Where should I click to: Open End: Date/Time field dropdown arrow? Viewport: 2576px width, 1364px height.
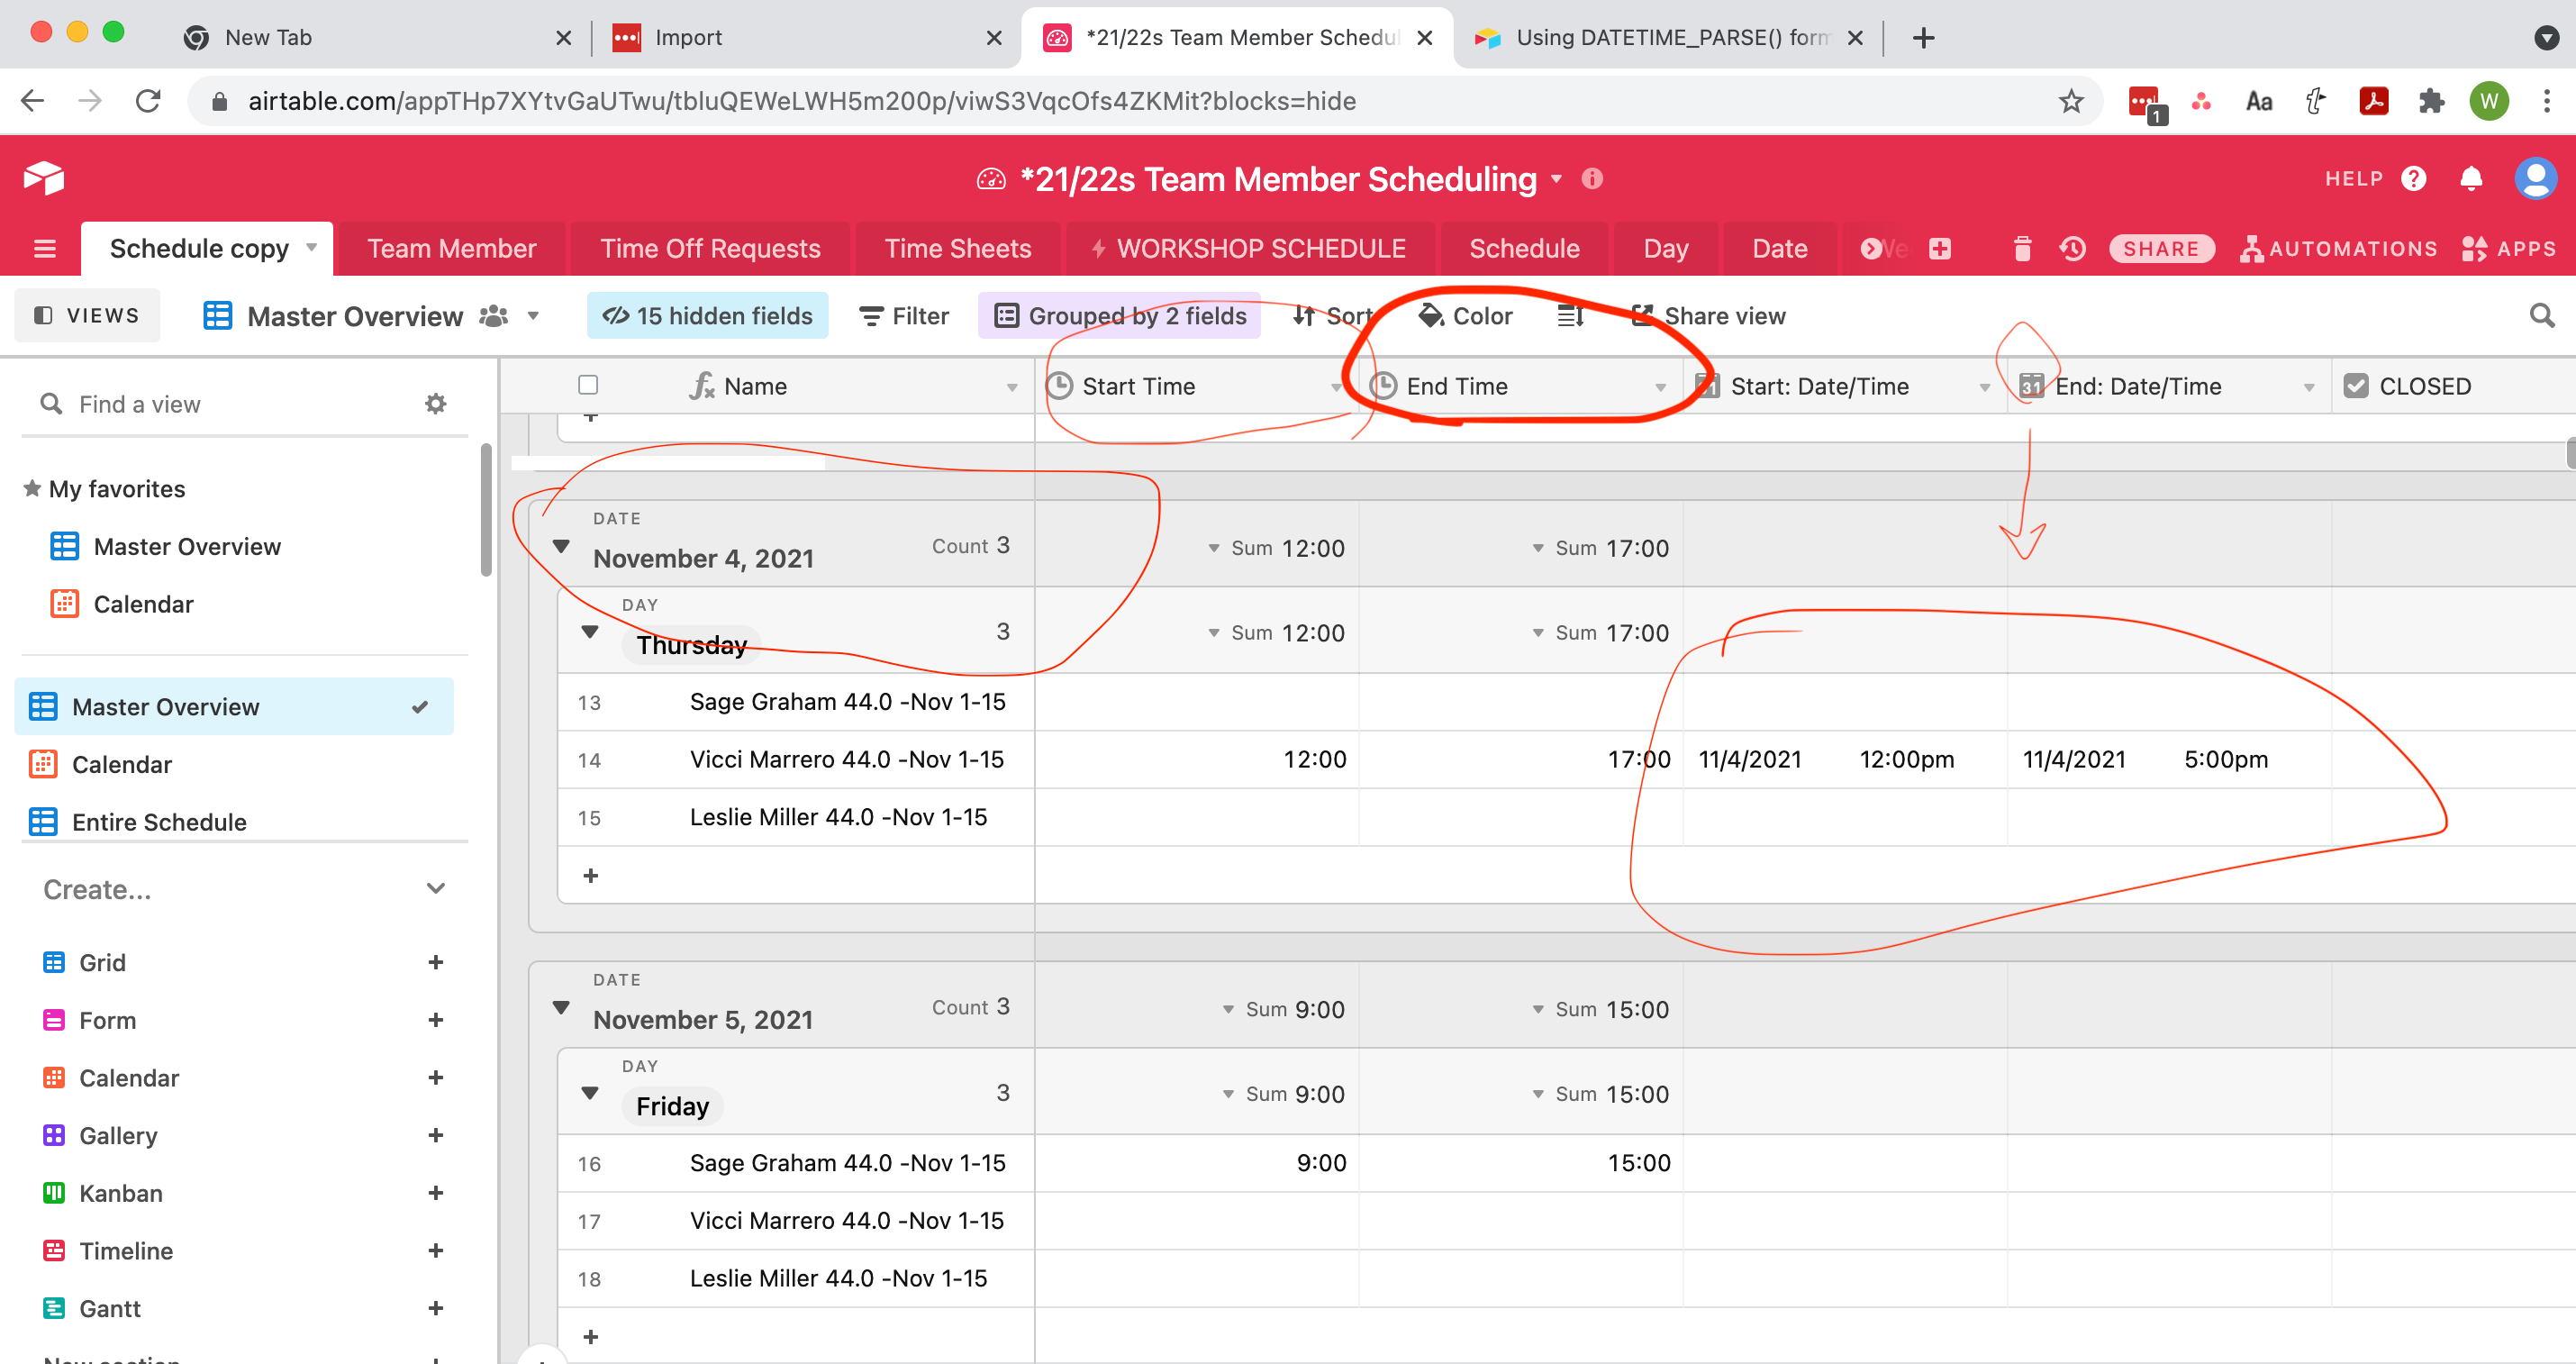pos(2309,388)
